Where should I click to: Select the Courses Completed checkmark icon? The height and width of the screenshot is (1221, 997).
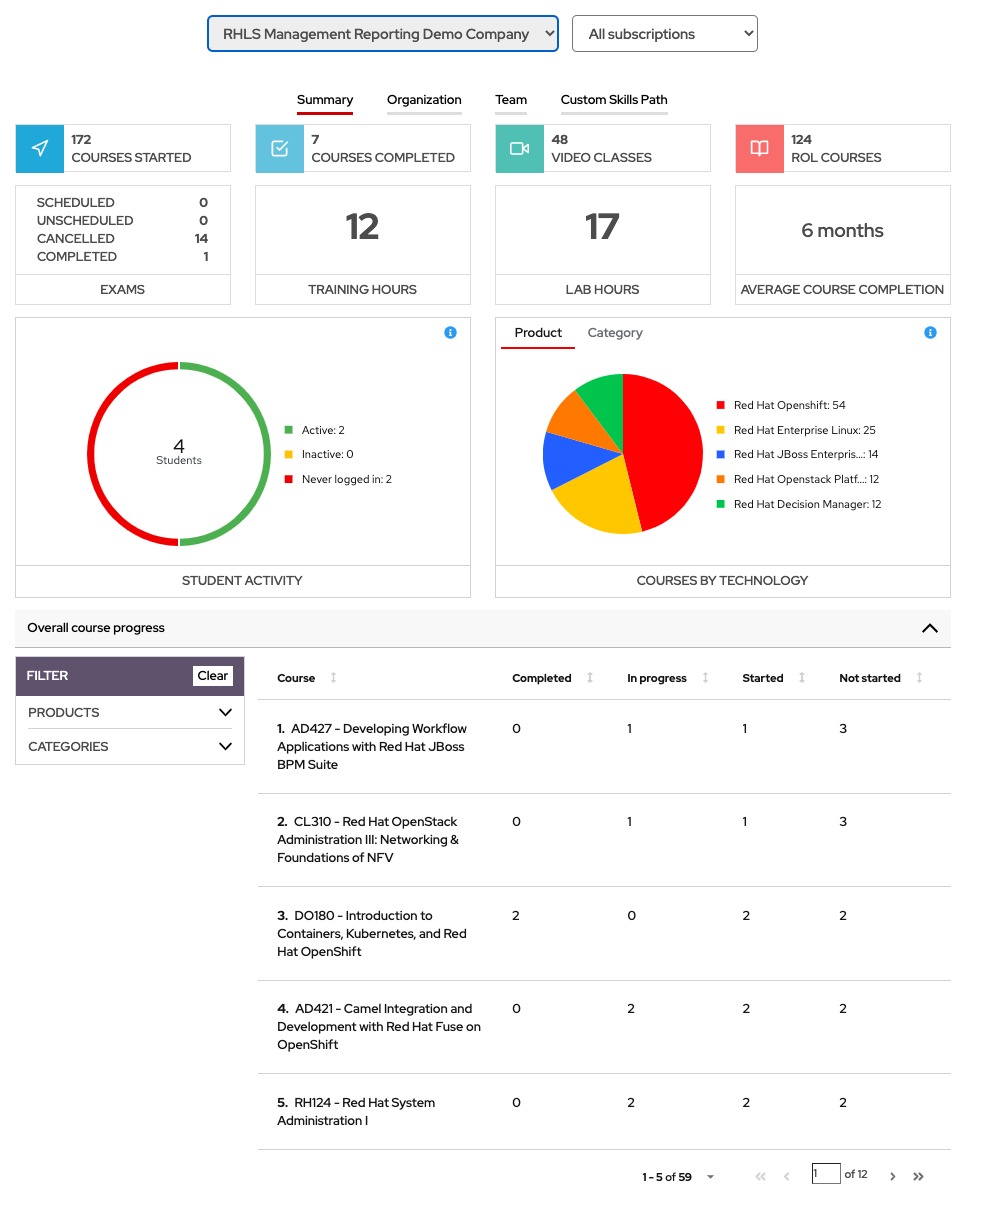point(279,148)
